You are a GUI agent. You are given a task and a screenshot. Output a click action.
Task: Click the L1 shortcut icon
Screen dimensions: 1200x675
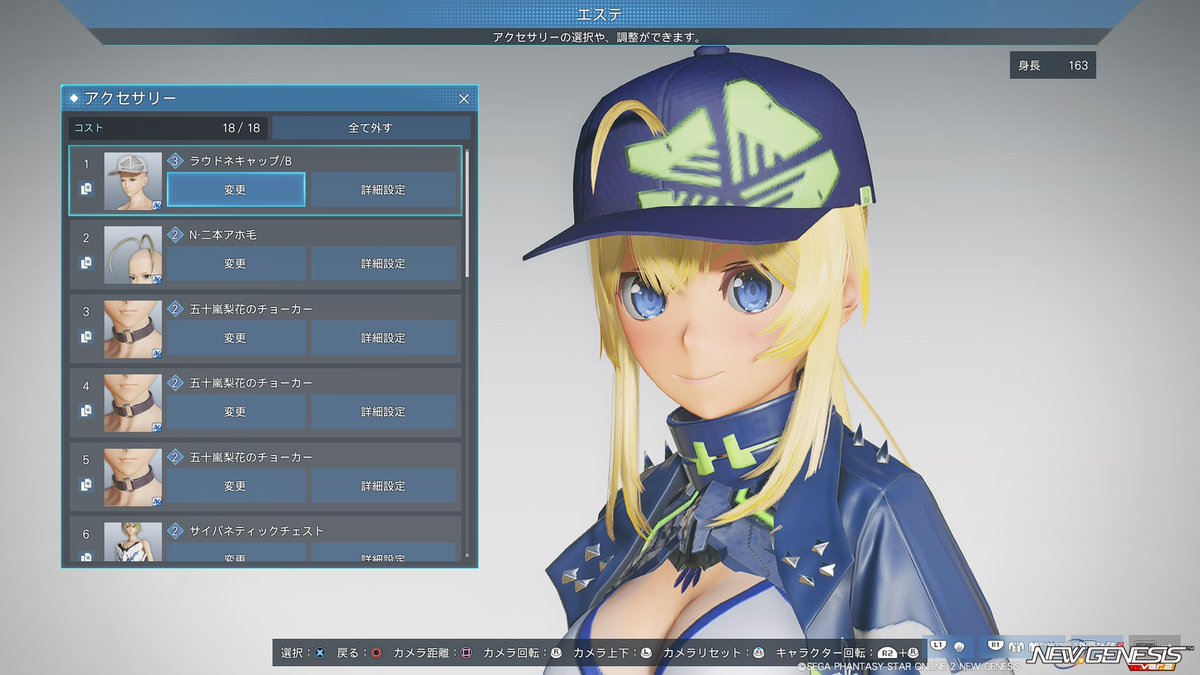(938, 645)
